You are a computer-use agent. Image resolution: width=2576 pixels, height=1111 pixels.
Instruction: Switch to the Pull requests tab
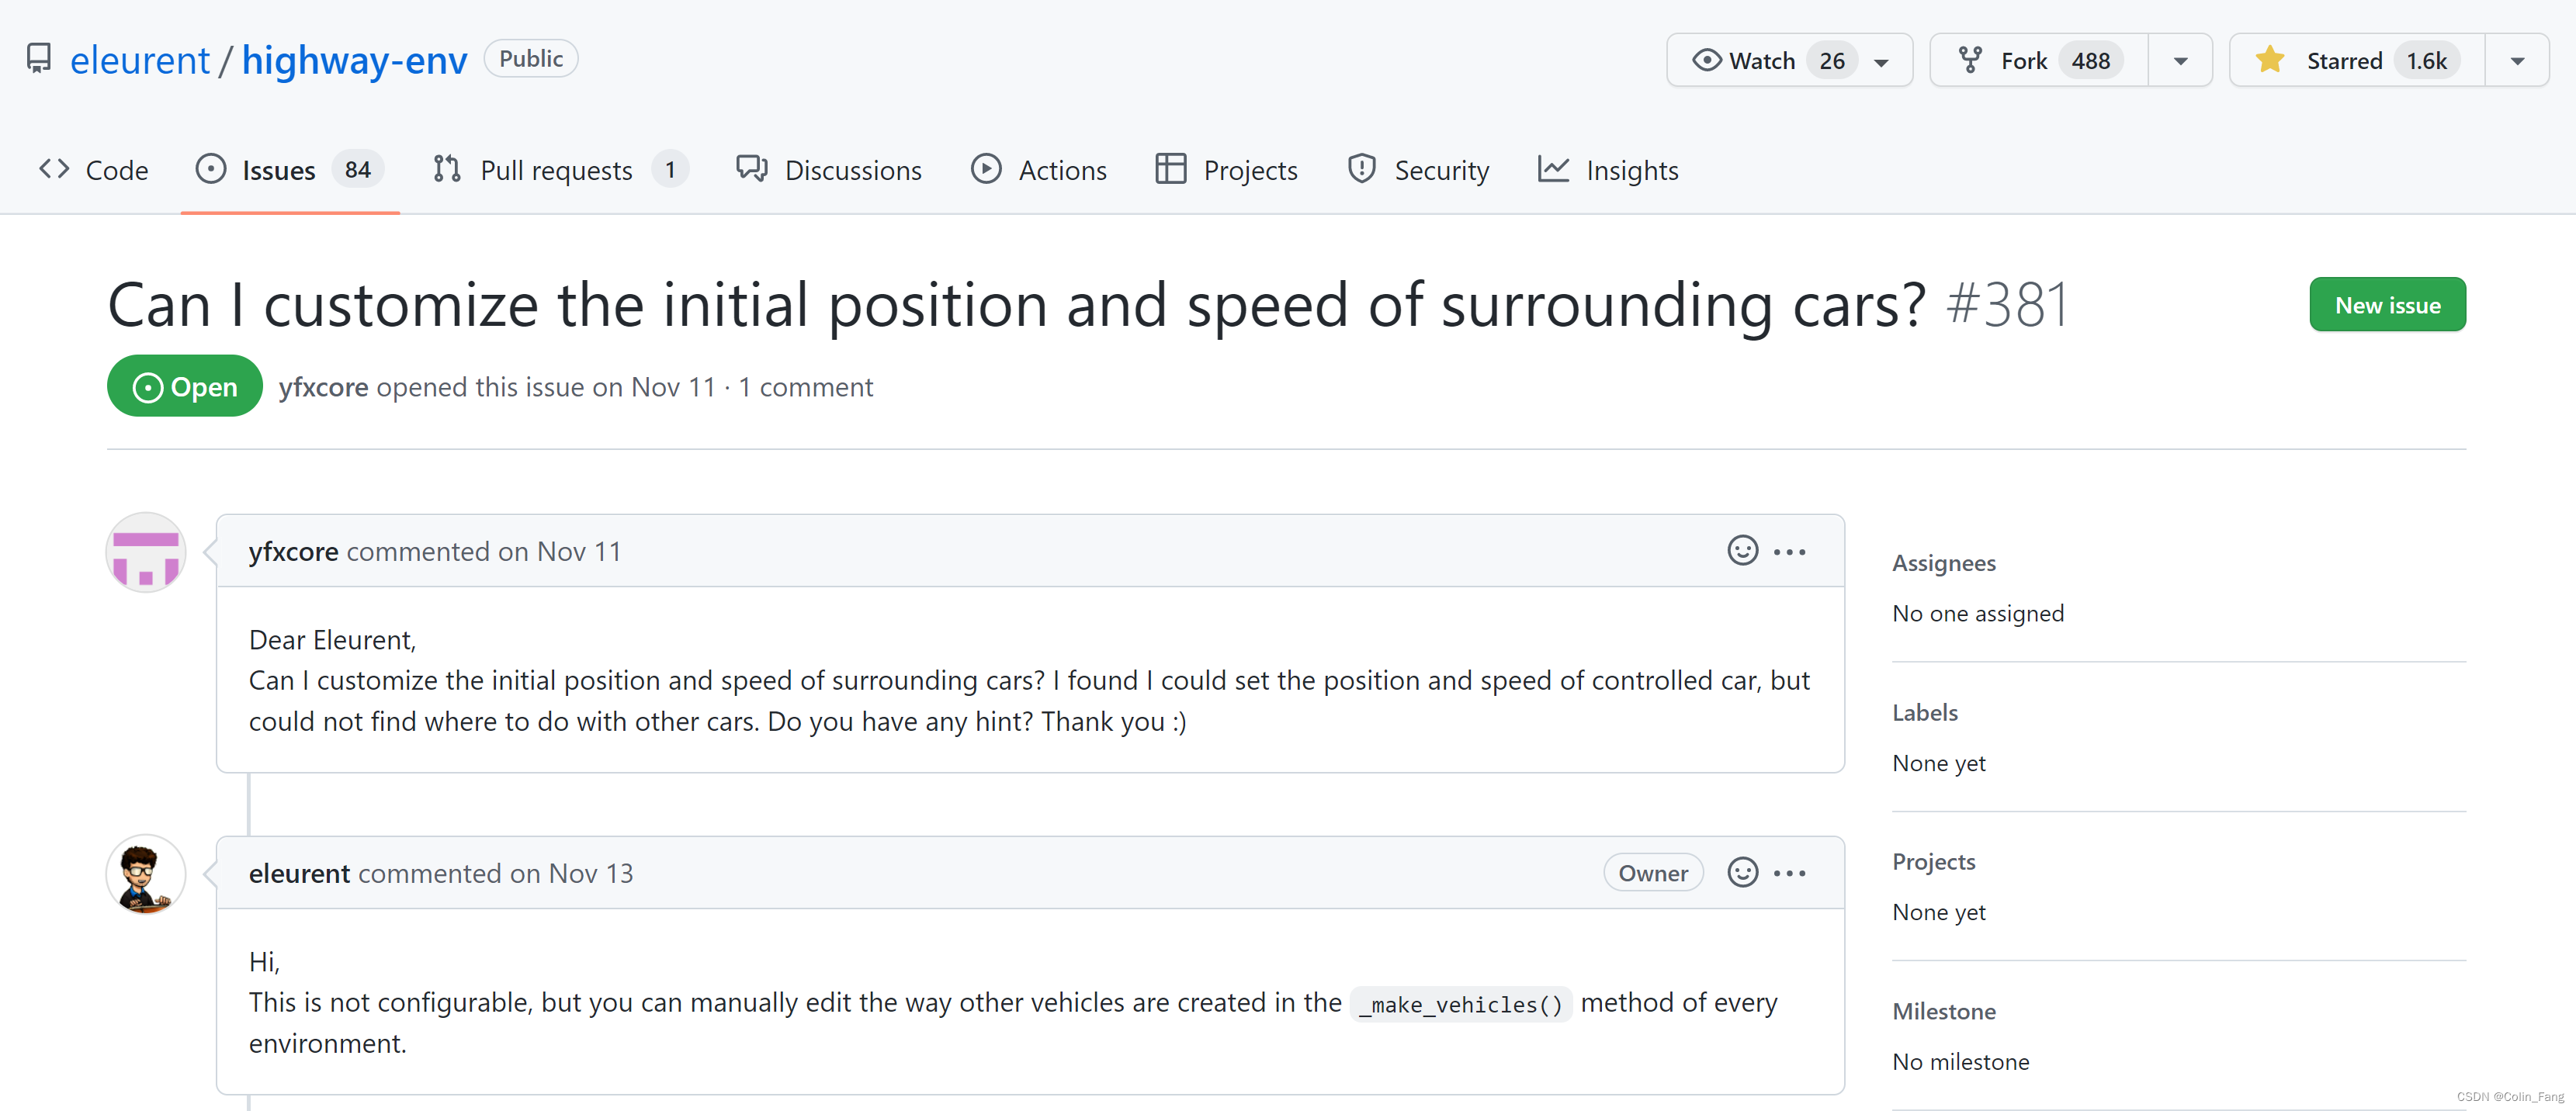[x=560, y=170]
